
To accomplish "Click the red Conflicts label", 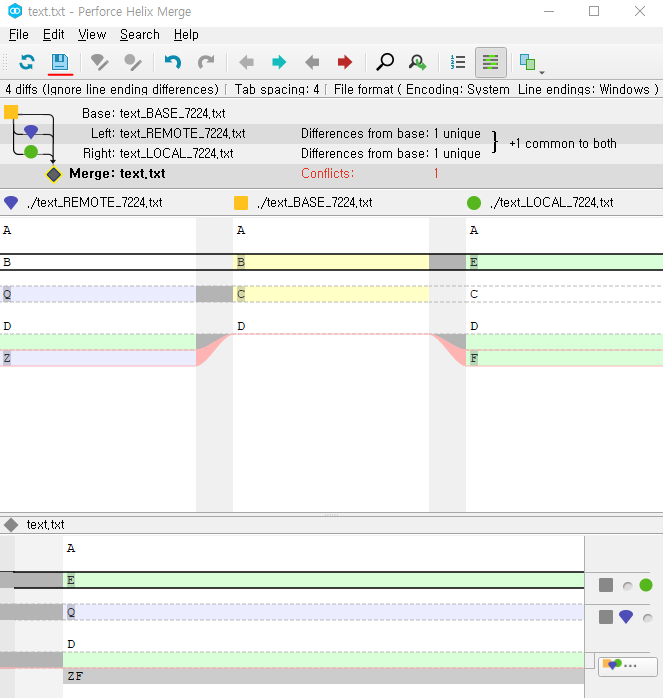I will (328, 173).
